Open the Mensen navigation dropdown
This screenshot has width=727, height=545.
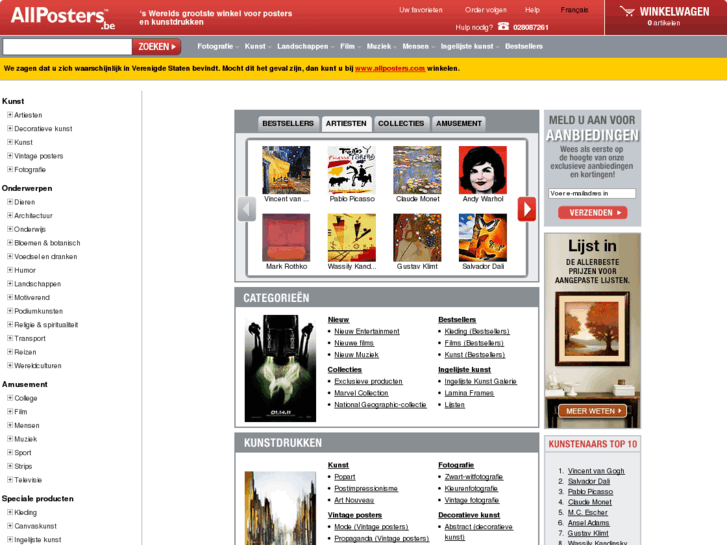(x=418, y=46)
